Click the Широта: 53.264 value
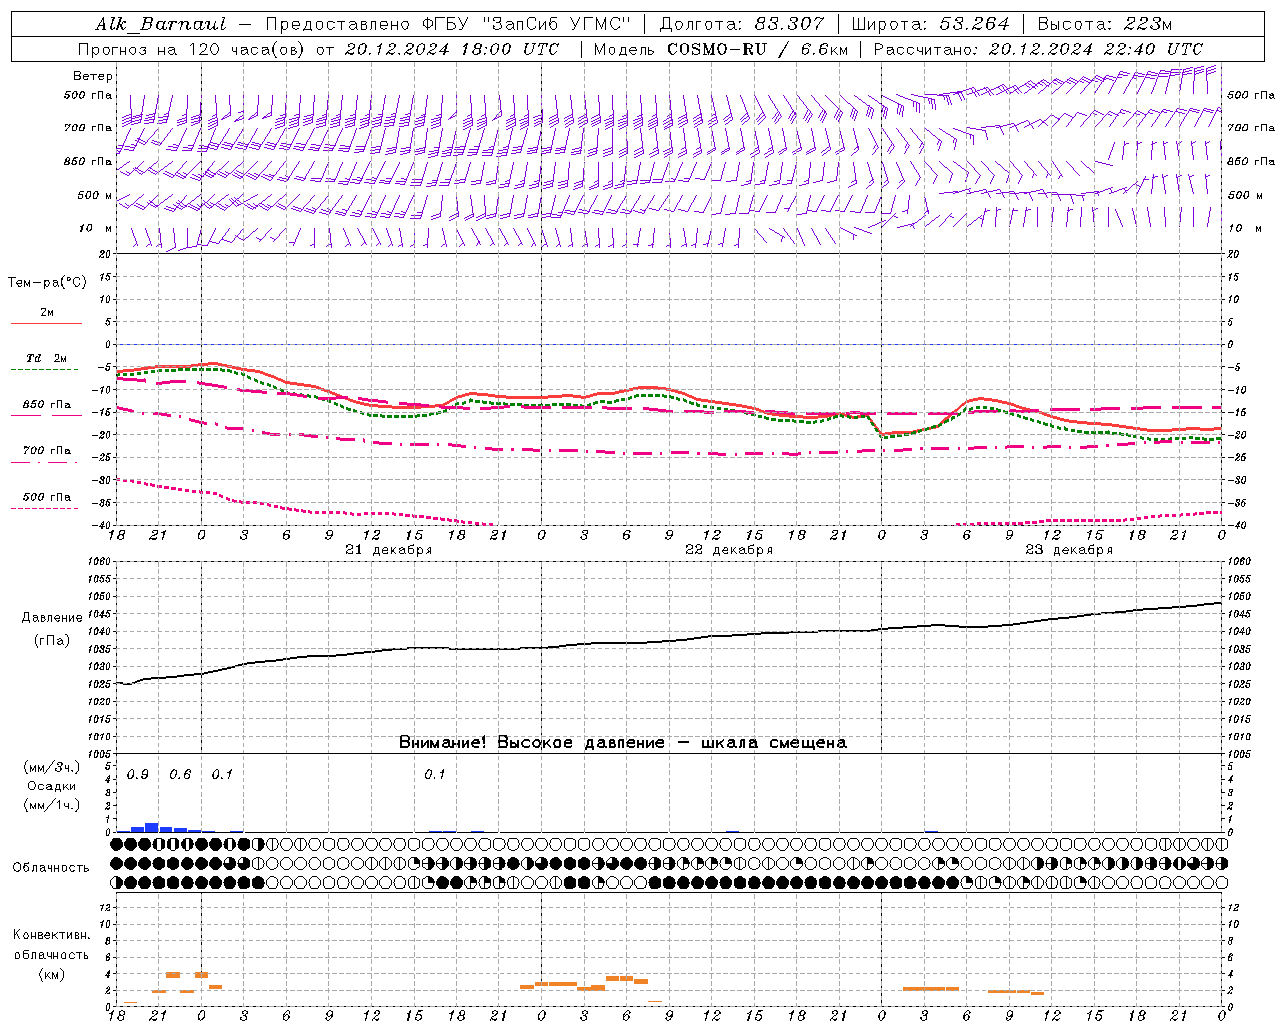1280x1024 pixels. point(930,24)
